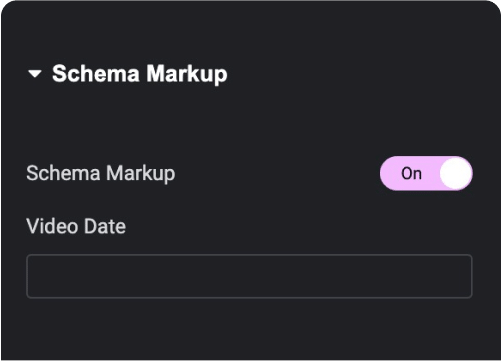The width and height of the screenshot is (501, 361).
Task: Collapse the Schema Markup section arrow
Action: 35,74
